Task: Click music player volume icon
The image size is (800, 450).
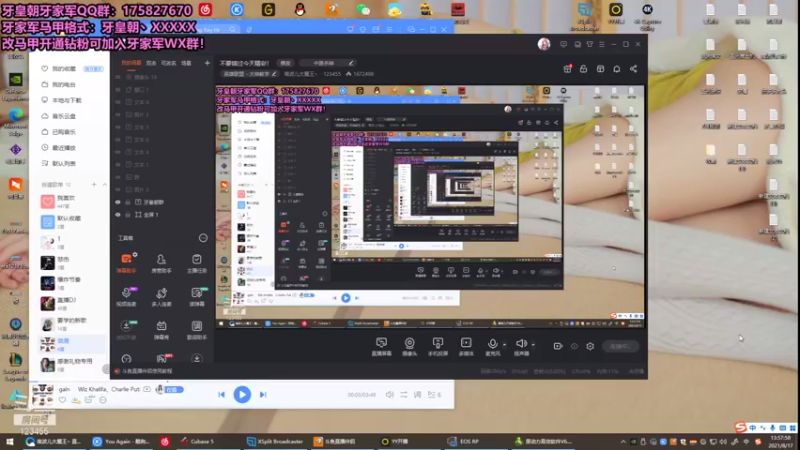Action: click(390, 394)
